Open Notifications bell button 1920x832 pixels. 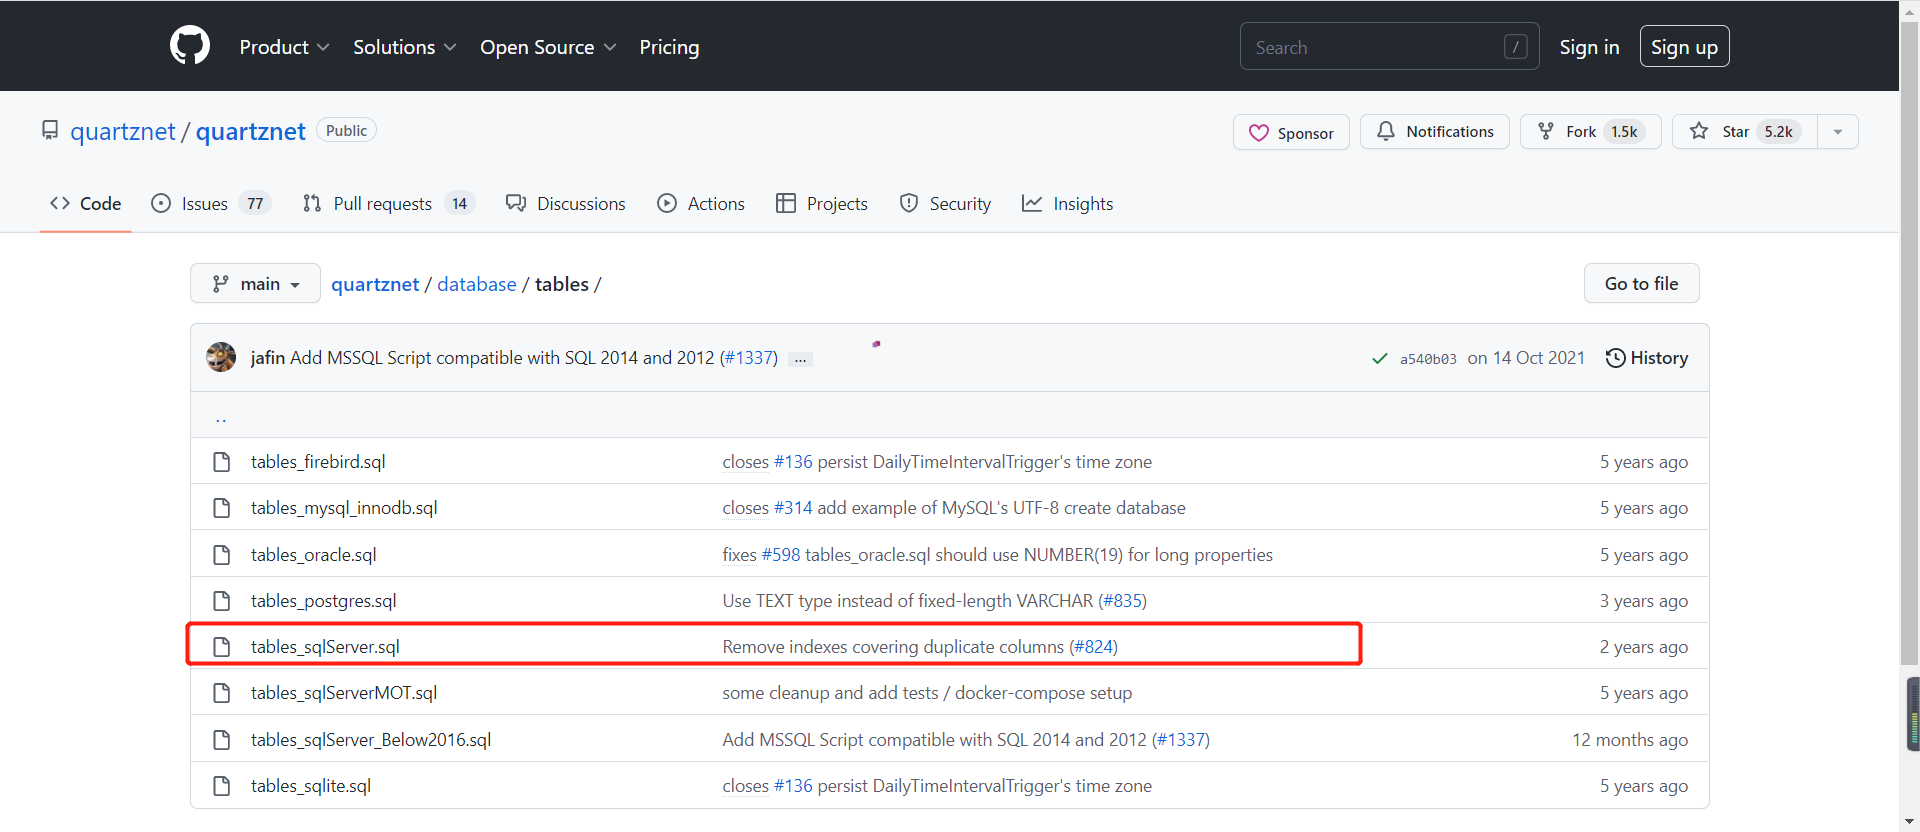1434,132
